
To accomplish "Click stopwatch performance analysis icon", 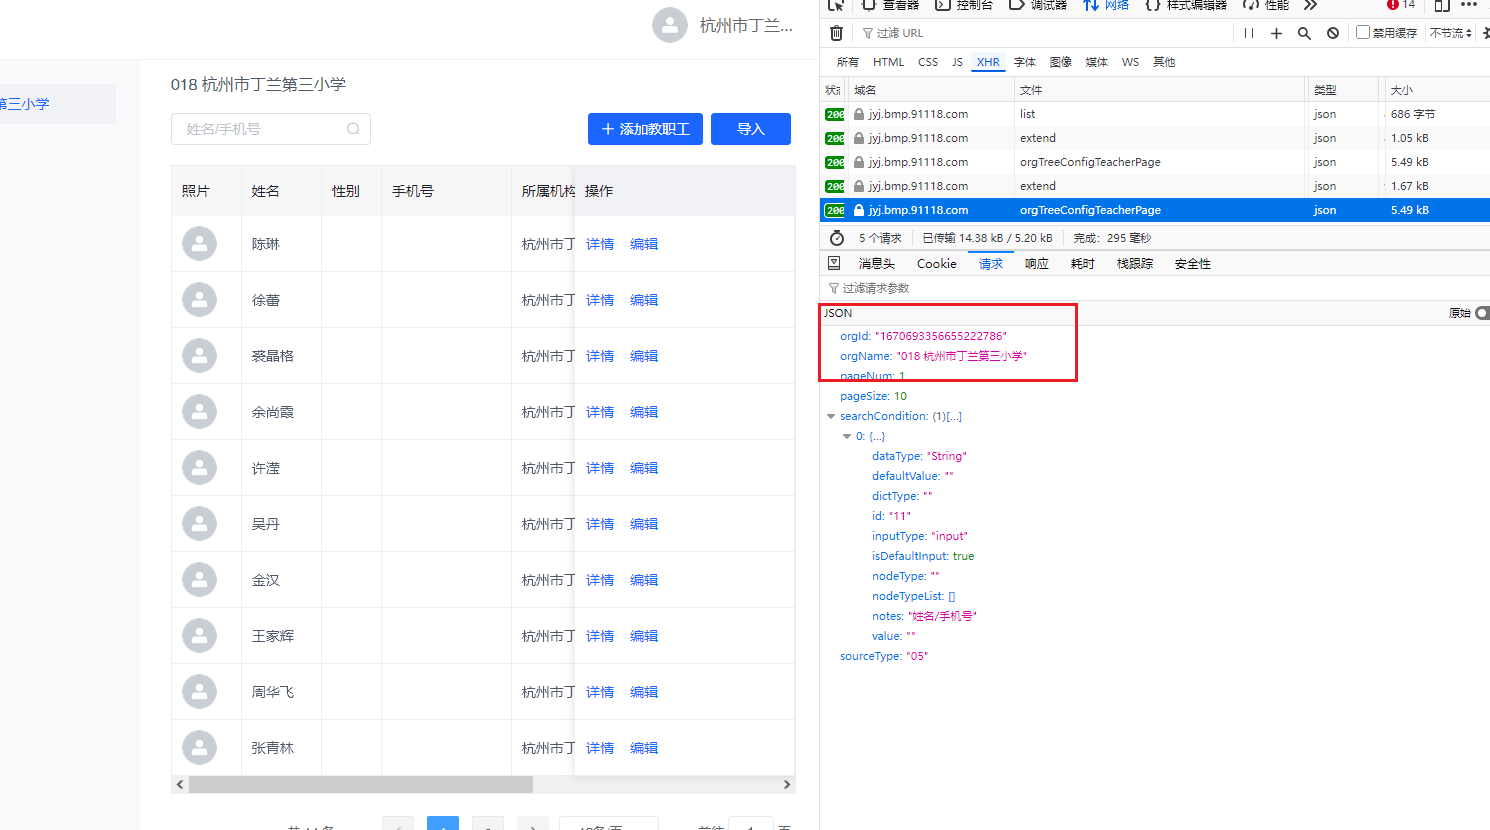I will (x=837, y=238).
